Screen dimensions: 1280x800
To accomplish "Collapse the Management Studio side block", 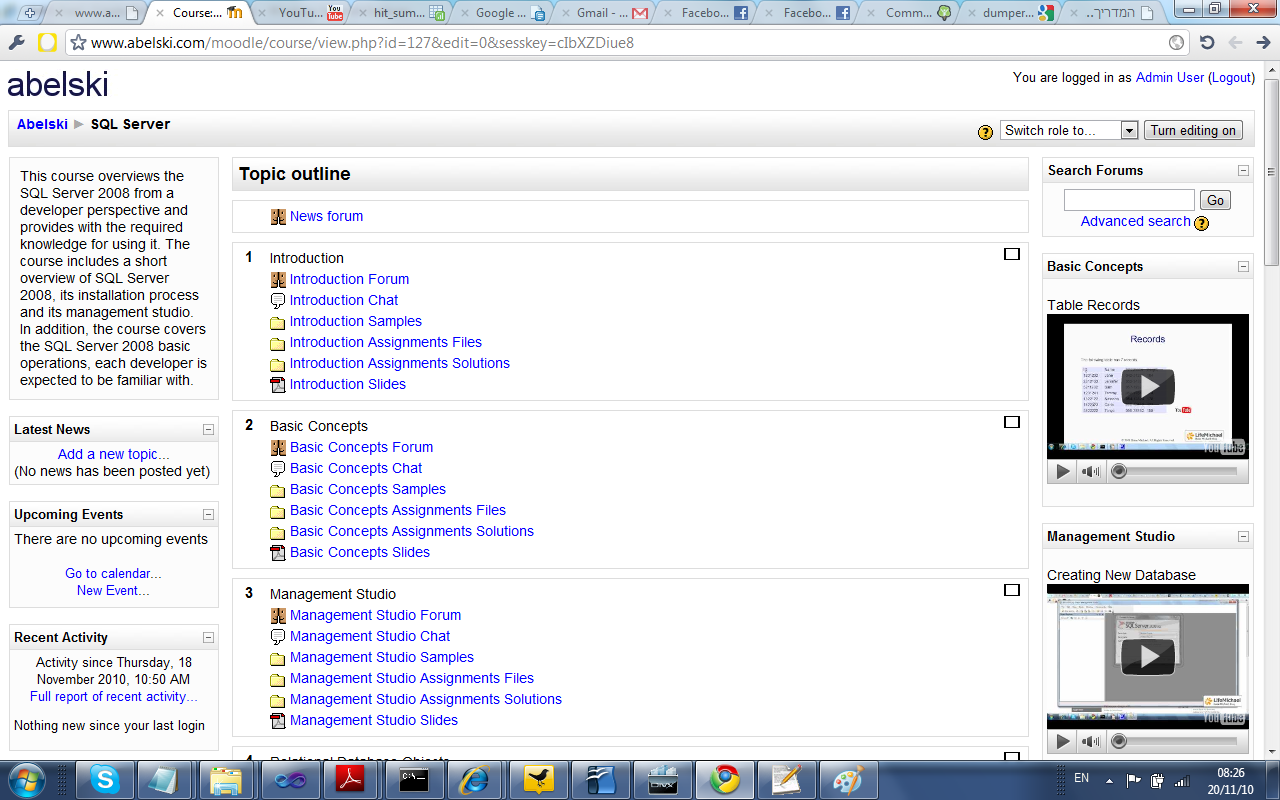I will click(x=1243, y=537).
